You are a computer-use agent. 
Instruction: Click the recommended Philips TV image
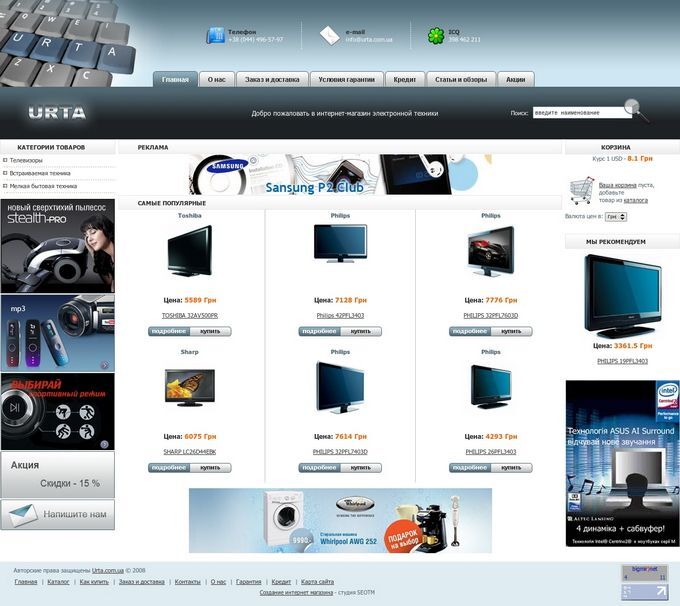[622, 296]
